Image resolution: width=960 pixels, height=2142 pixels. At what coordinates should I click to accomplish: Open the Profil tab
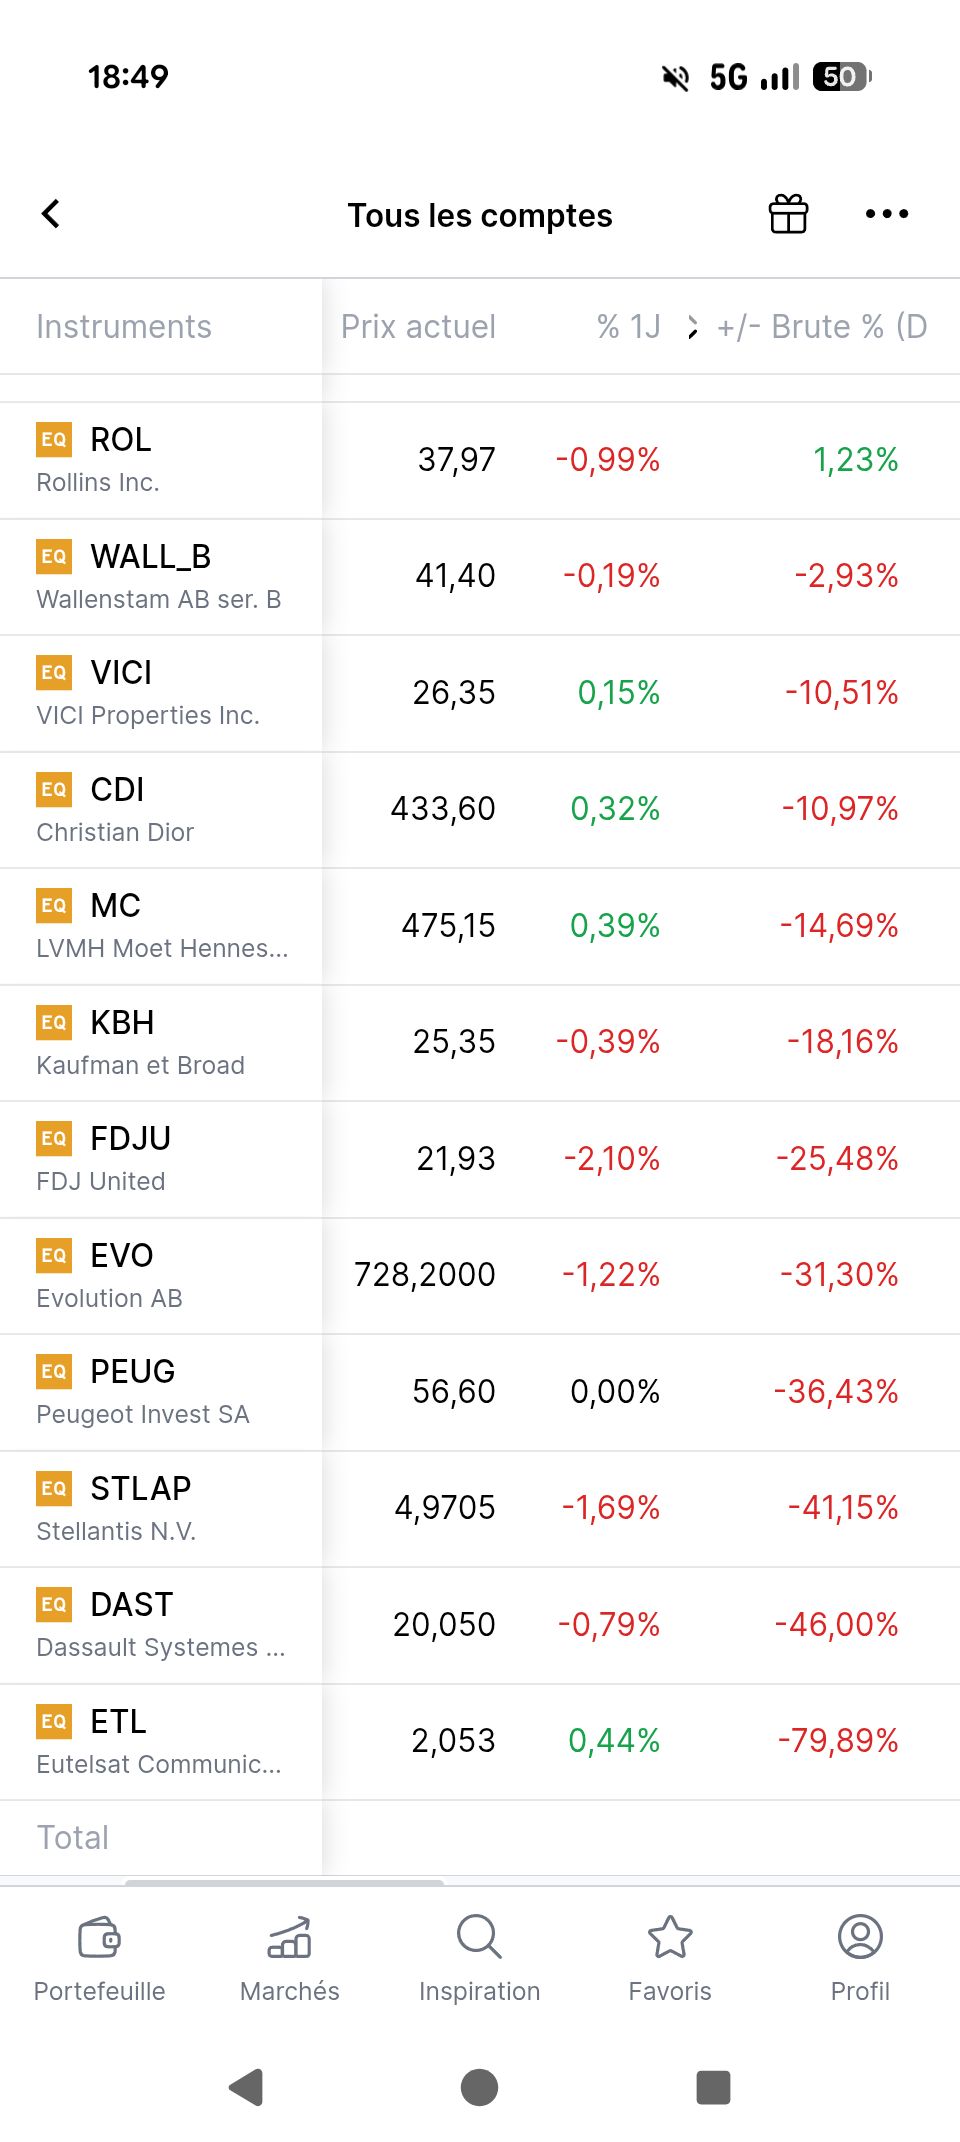[x=860, y=1958]
